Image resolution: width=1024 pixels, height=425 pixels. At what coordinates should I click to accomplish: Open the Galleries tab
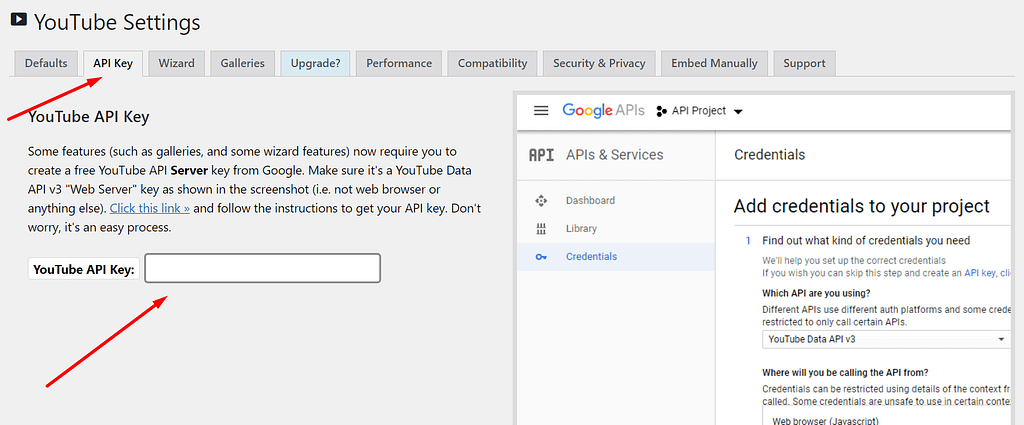click(x=243, y=63)
